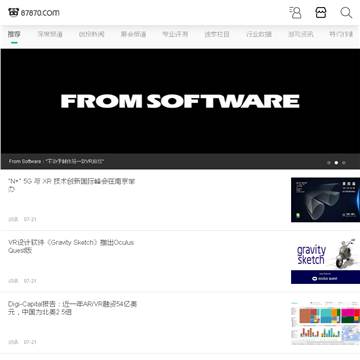Click the 07-21 date under Digi-Capital article

(x=30, y=342)
